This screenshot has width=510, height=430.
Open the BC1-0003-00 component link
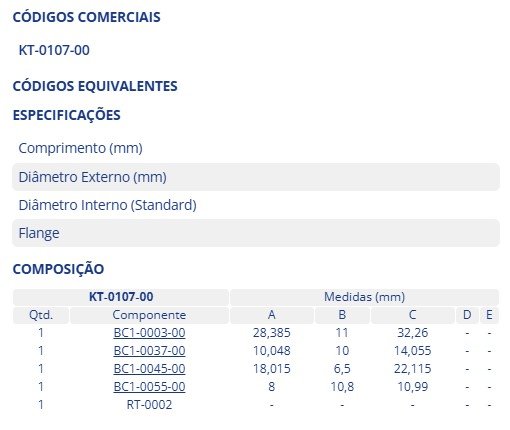[149, 333]
